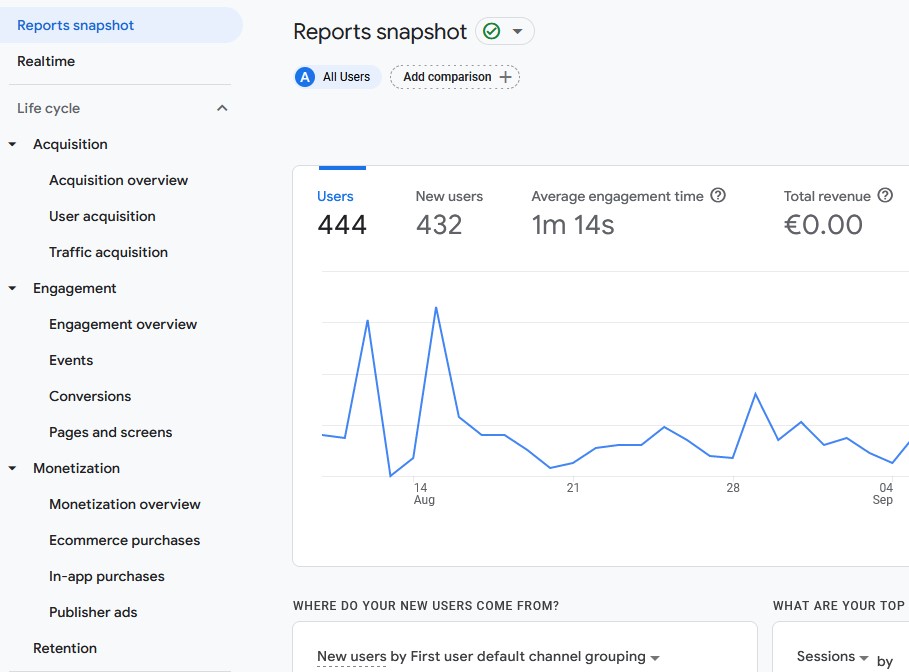
Task: Open the dropdown arrow next to Reports snapshot
Action: (517, 31)
